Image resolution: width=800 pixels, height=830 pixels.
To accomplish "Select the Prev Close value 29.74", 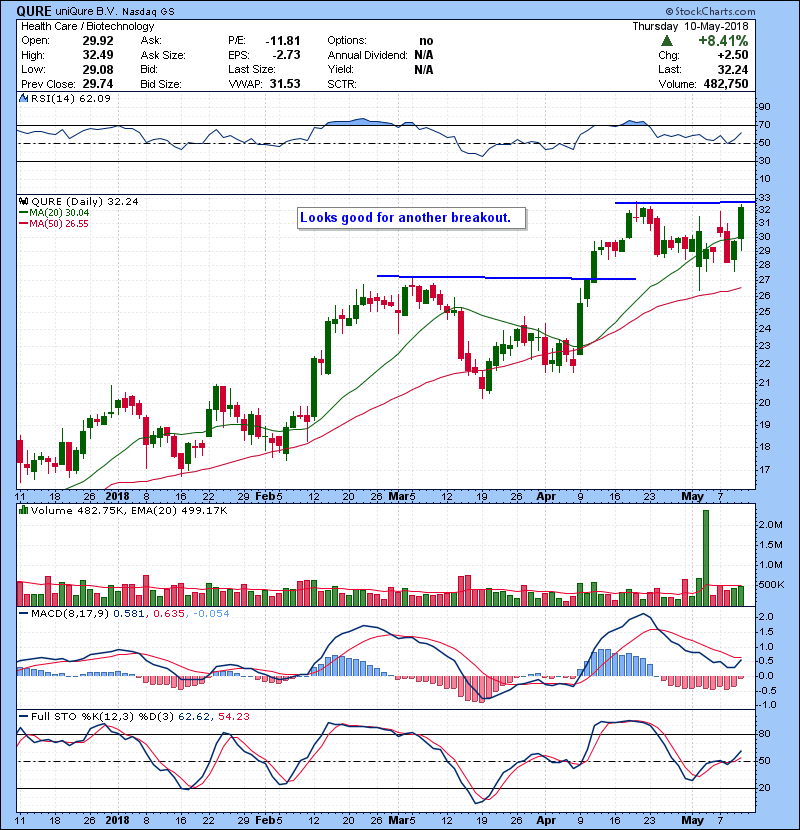I will coord(98,84).
